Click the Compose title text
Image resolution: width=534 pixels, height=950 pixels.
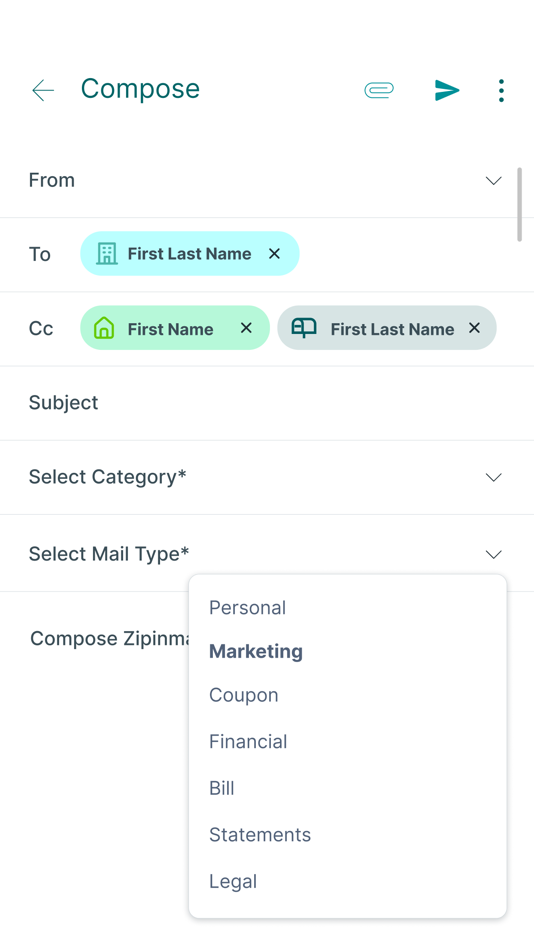[x=140, y=90]
